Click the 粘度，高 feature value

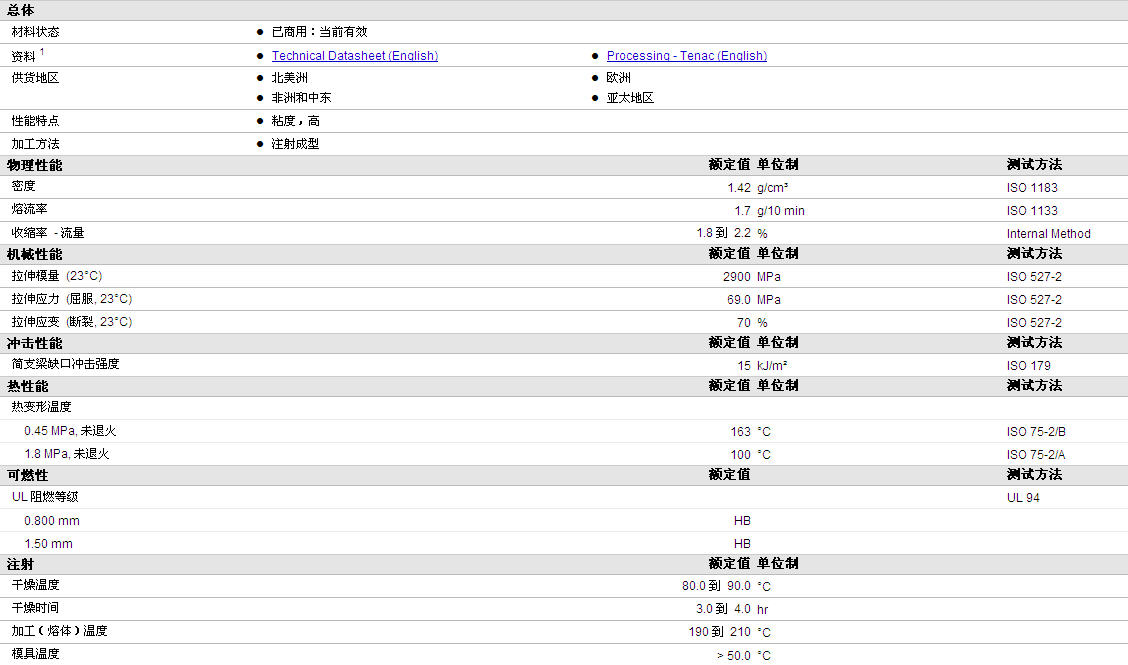(x=296, y=121)
